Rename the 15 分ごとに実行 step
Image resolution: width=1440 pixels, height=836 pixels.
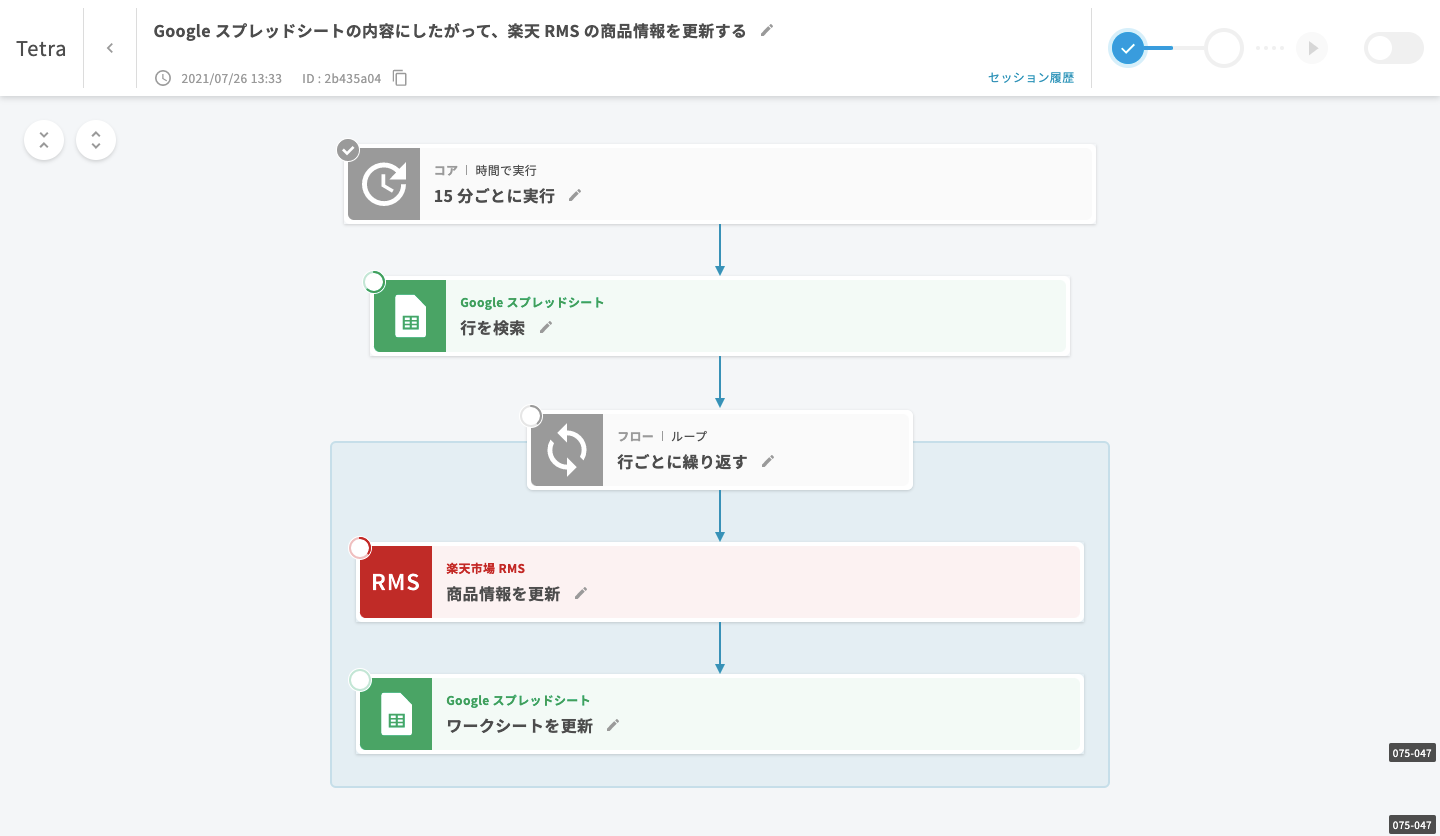575,196
